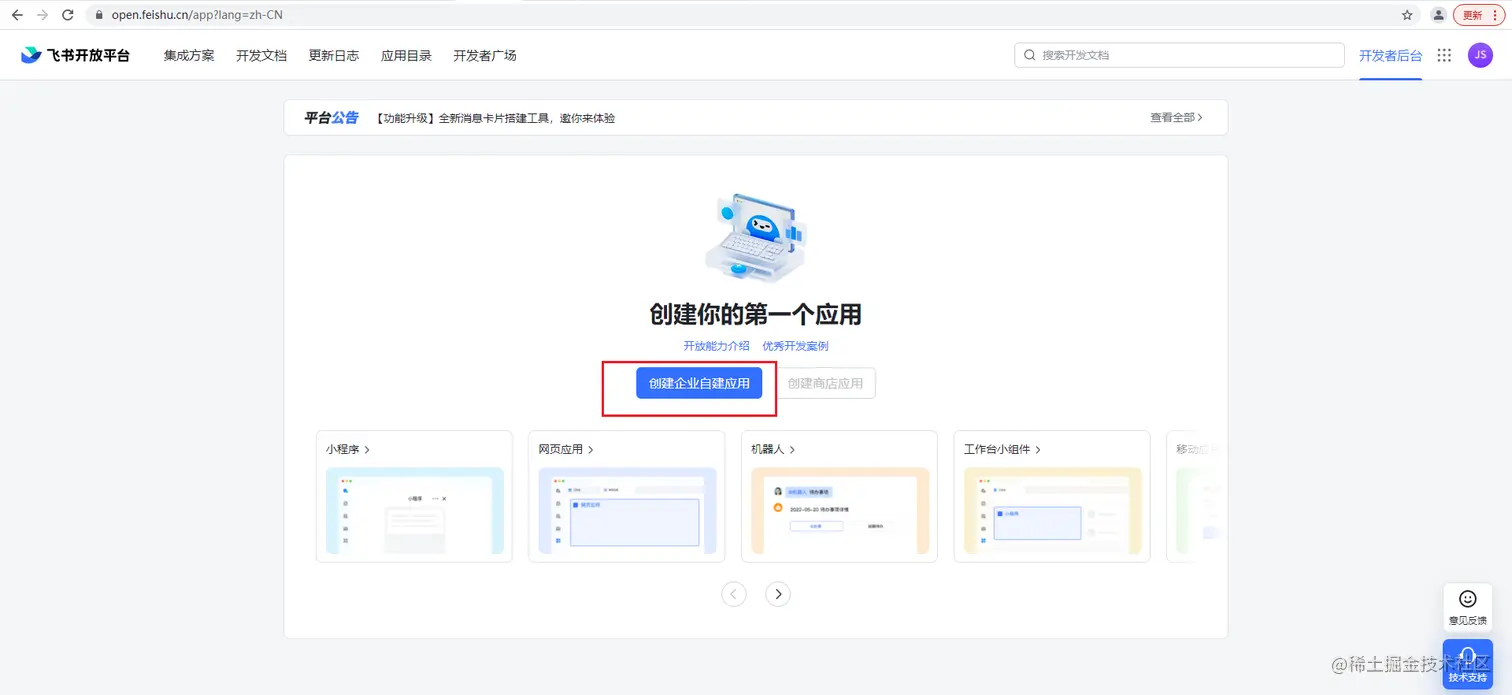Screen dimensions: 1512x695
Task: Click the robot laptop illustration
Action: (x=755, y=236)
